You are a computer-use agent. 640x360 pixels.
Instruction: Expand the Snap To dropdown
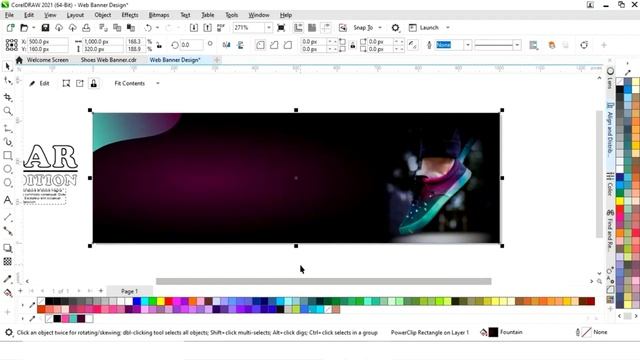380,28
